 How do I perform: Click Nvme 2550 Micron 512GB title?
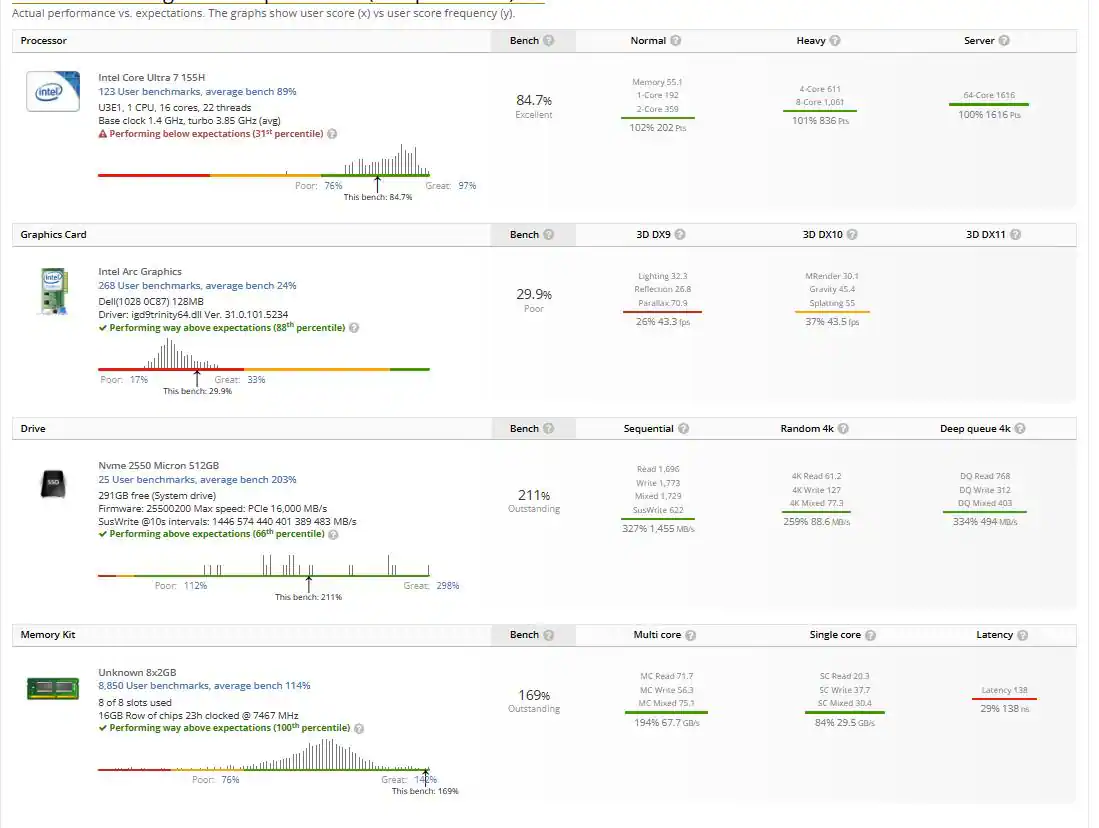click(x=158, y=465)
